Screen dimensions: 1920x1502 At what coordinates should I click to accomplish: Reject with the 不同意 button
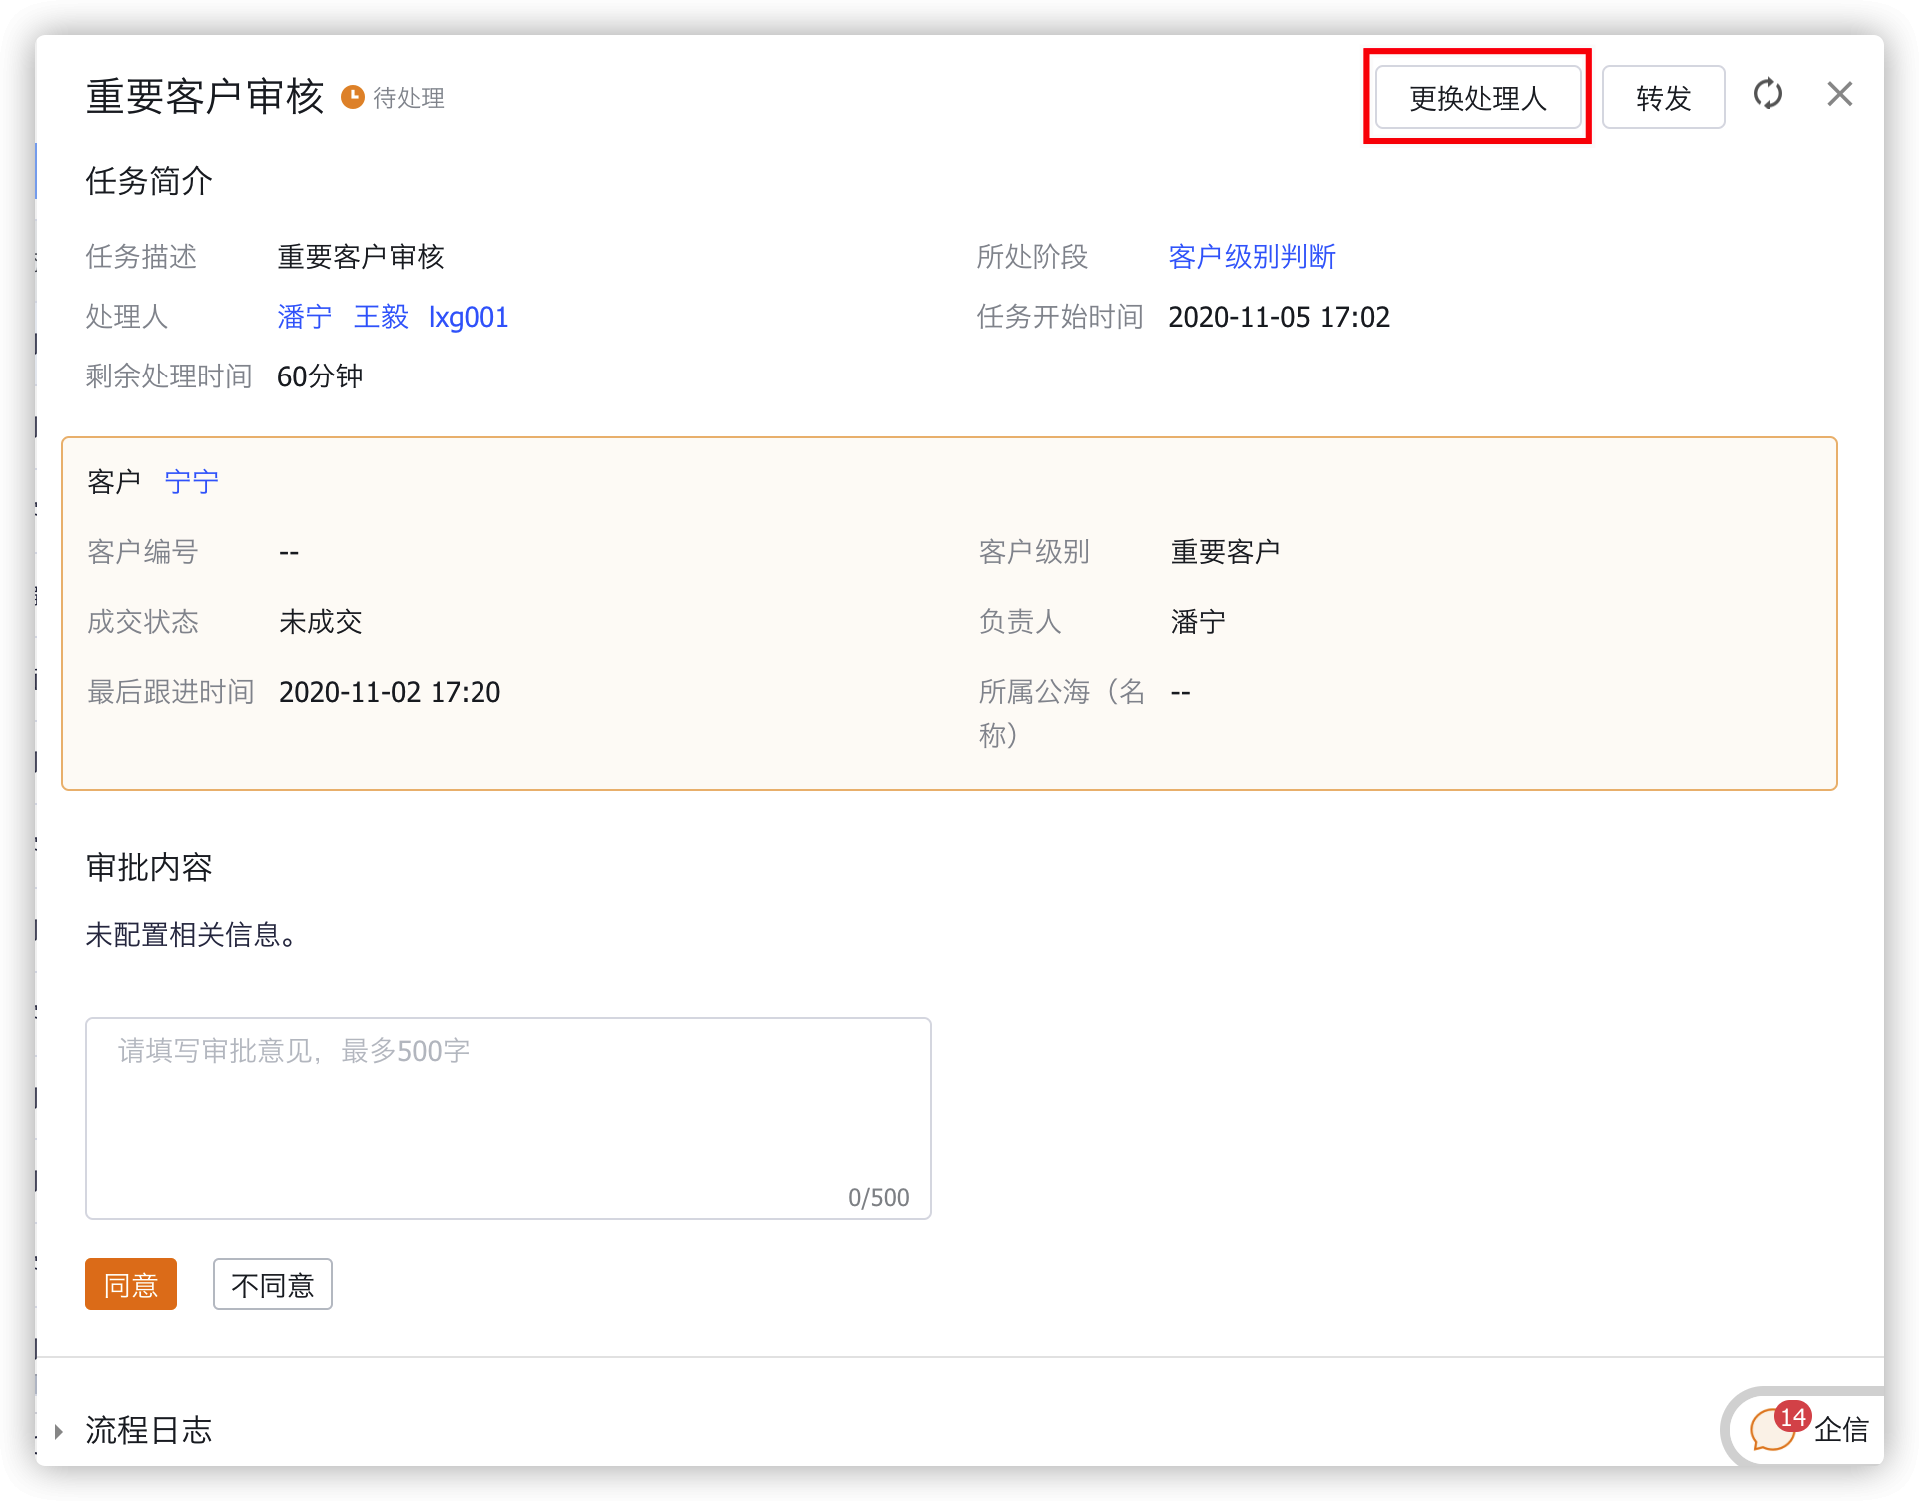[x=272, y=1284]
